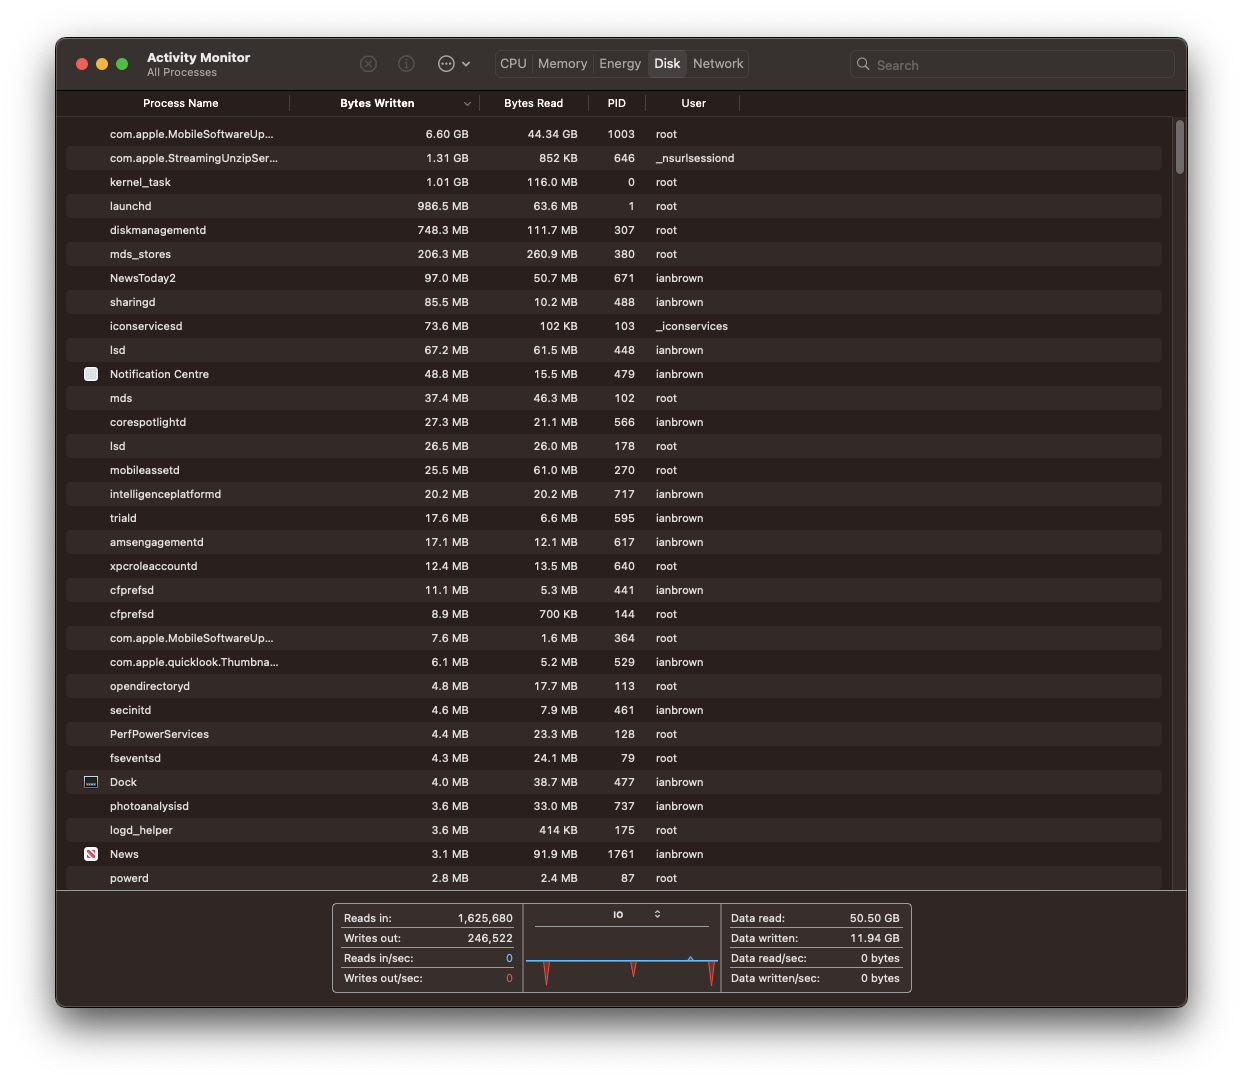This screenshot has height=1081, width=1243.
Task: Select the com.apple.StreamingUnzipSer… process row
Action: tap(614, 158)
